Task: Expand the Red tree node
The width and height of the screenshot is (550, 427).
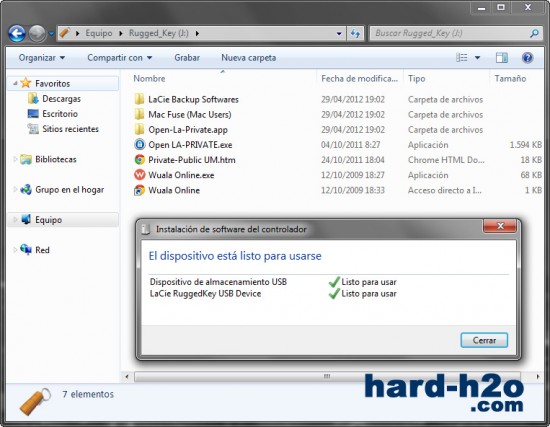Action: [x=15, y=250]
